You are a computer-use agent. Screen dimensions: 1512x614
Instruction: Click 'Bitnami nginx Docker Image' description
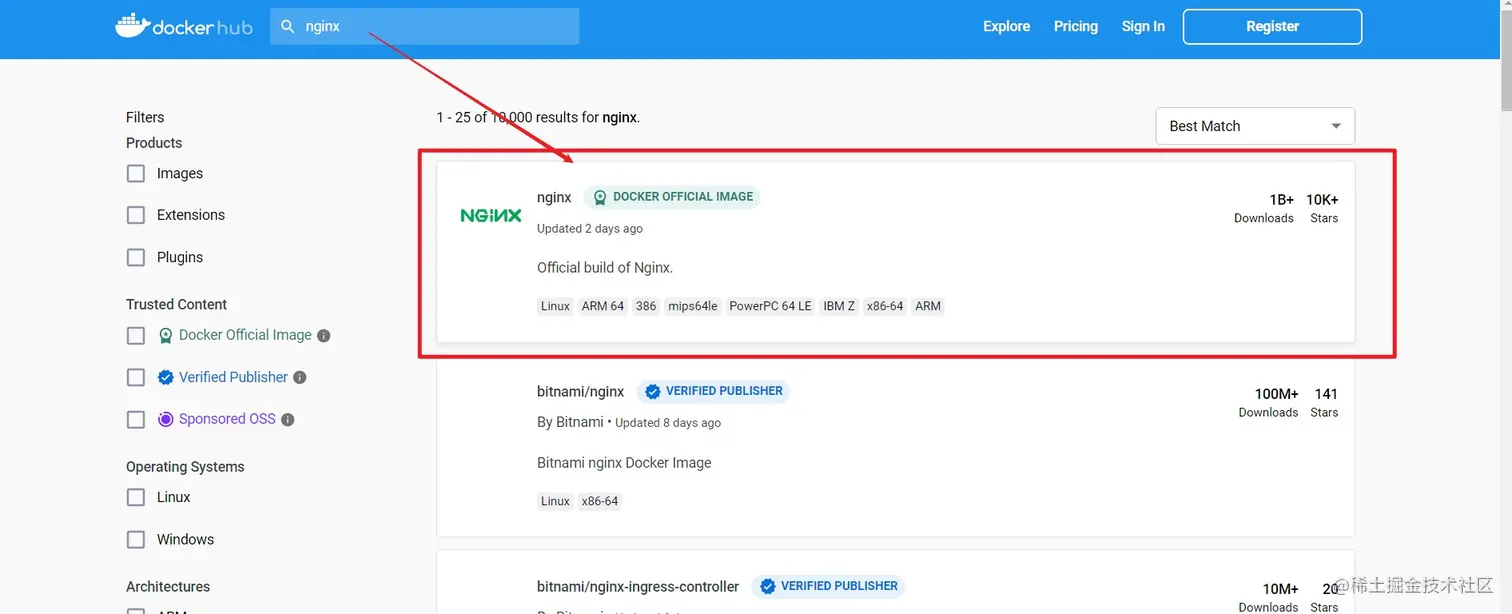pos(624,463)
